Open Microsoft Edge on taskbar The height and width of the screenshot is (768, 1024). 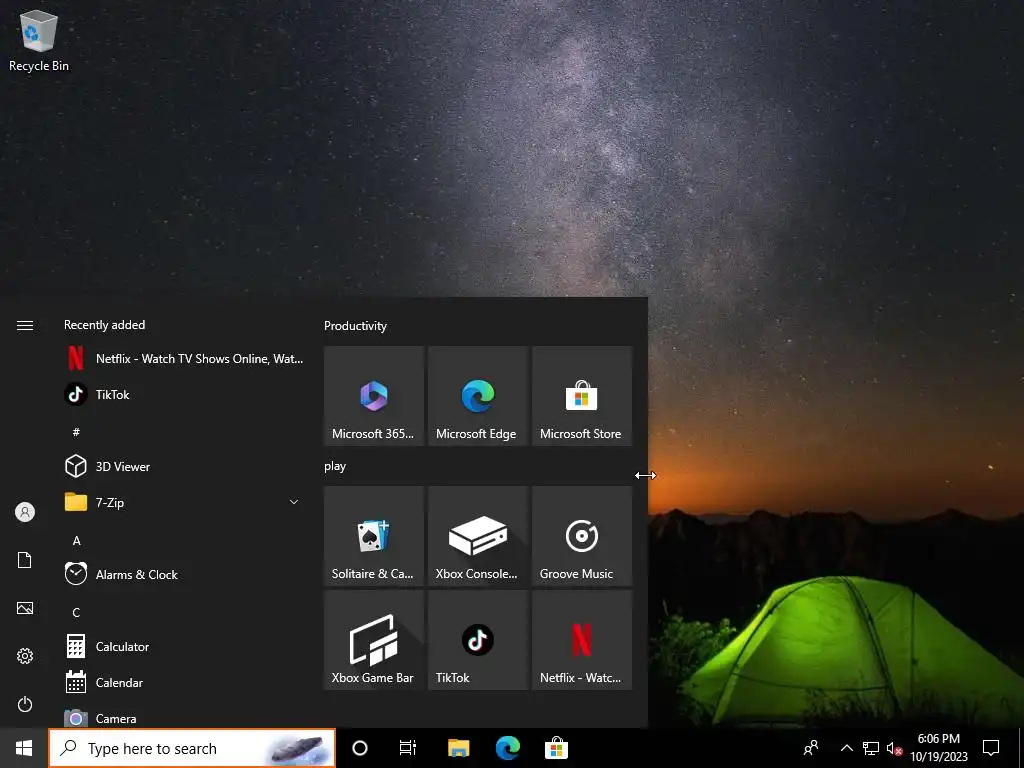(x=507, y=748)
